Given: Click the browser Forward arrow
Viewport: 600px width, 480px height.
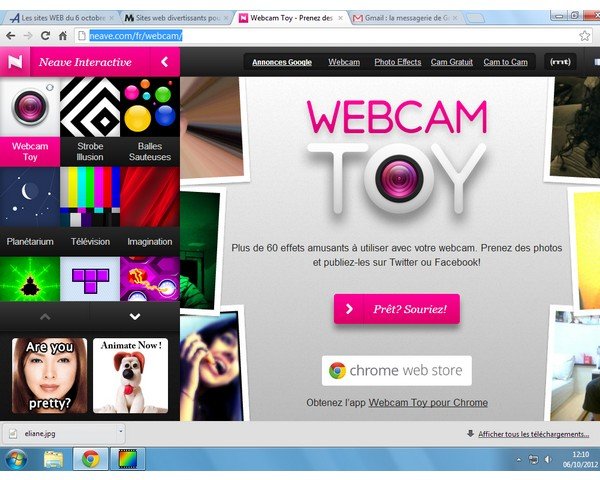Looking at the screenshot, I should point(28,36).
